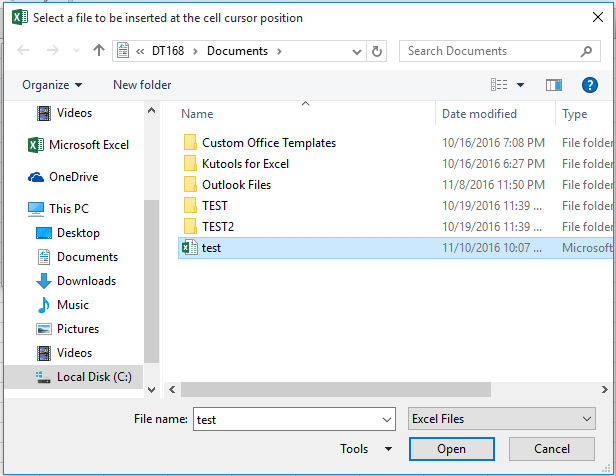Open the Help question mark icon
Viewport: 616px width, 476px height.
[x=588, y=85]
